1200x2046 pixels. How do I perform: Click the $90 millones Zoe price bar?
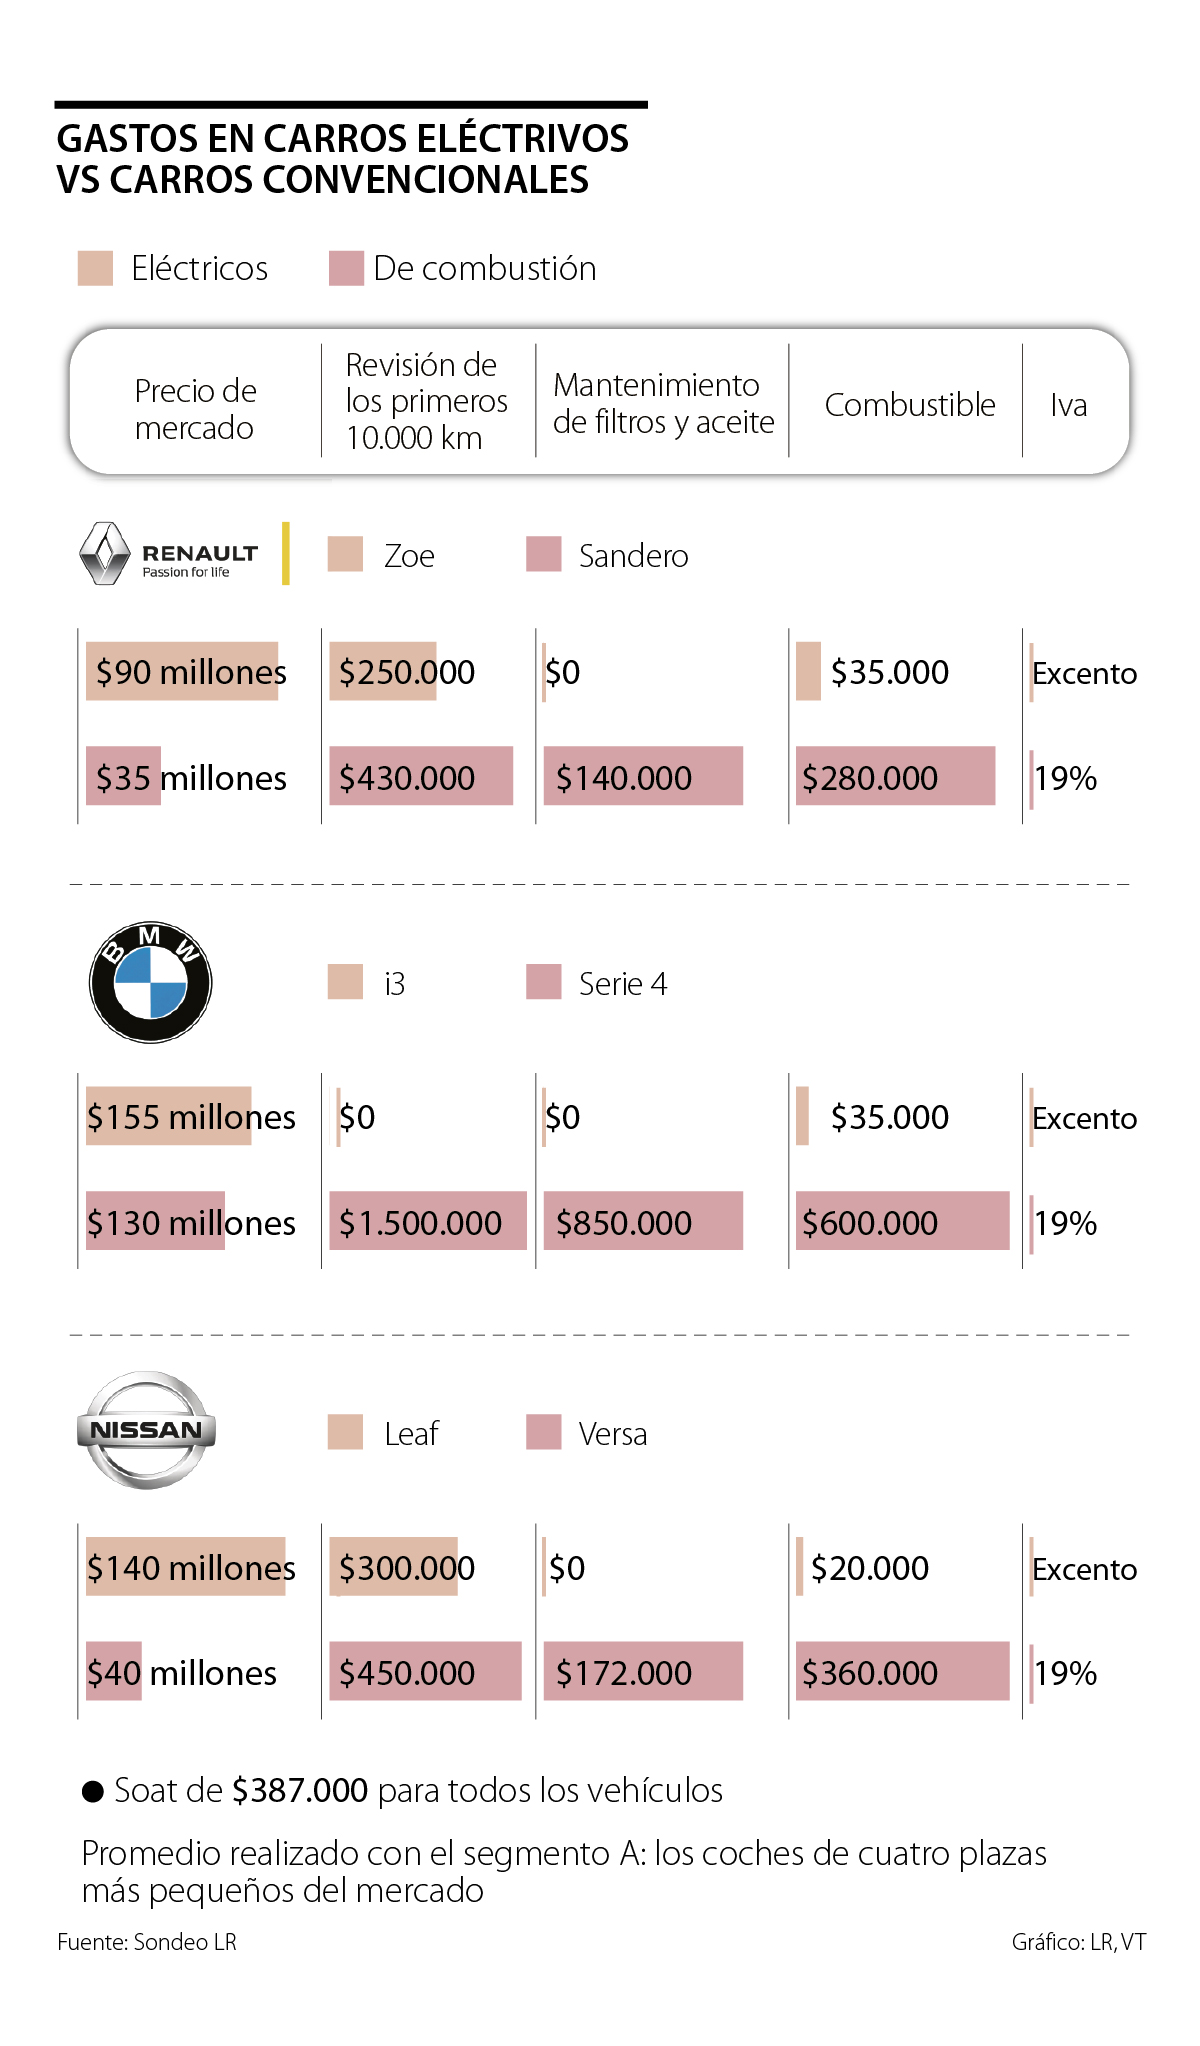182,671
